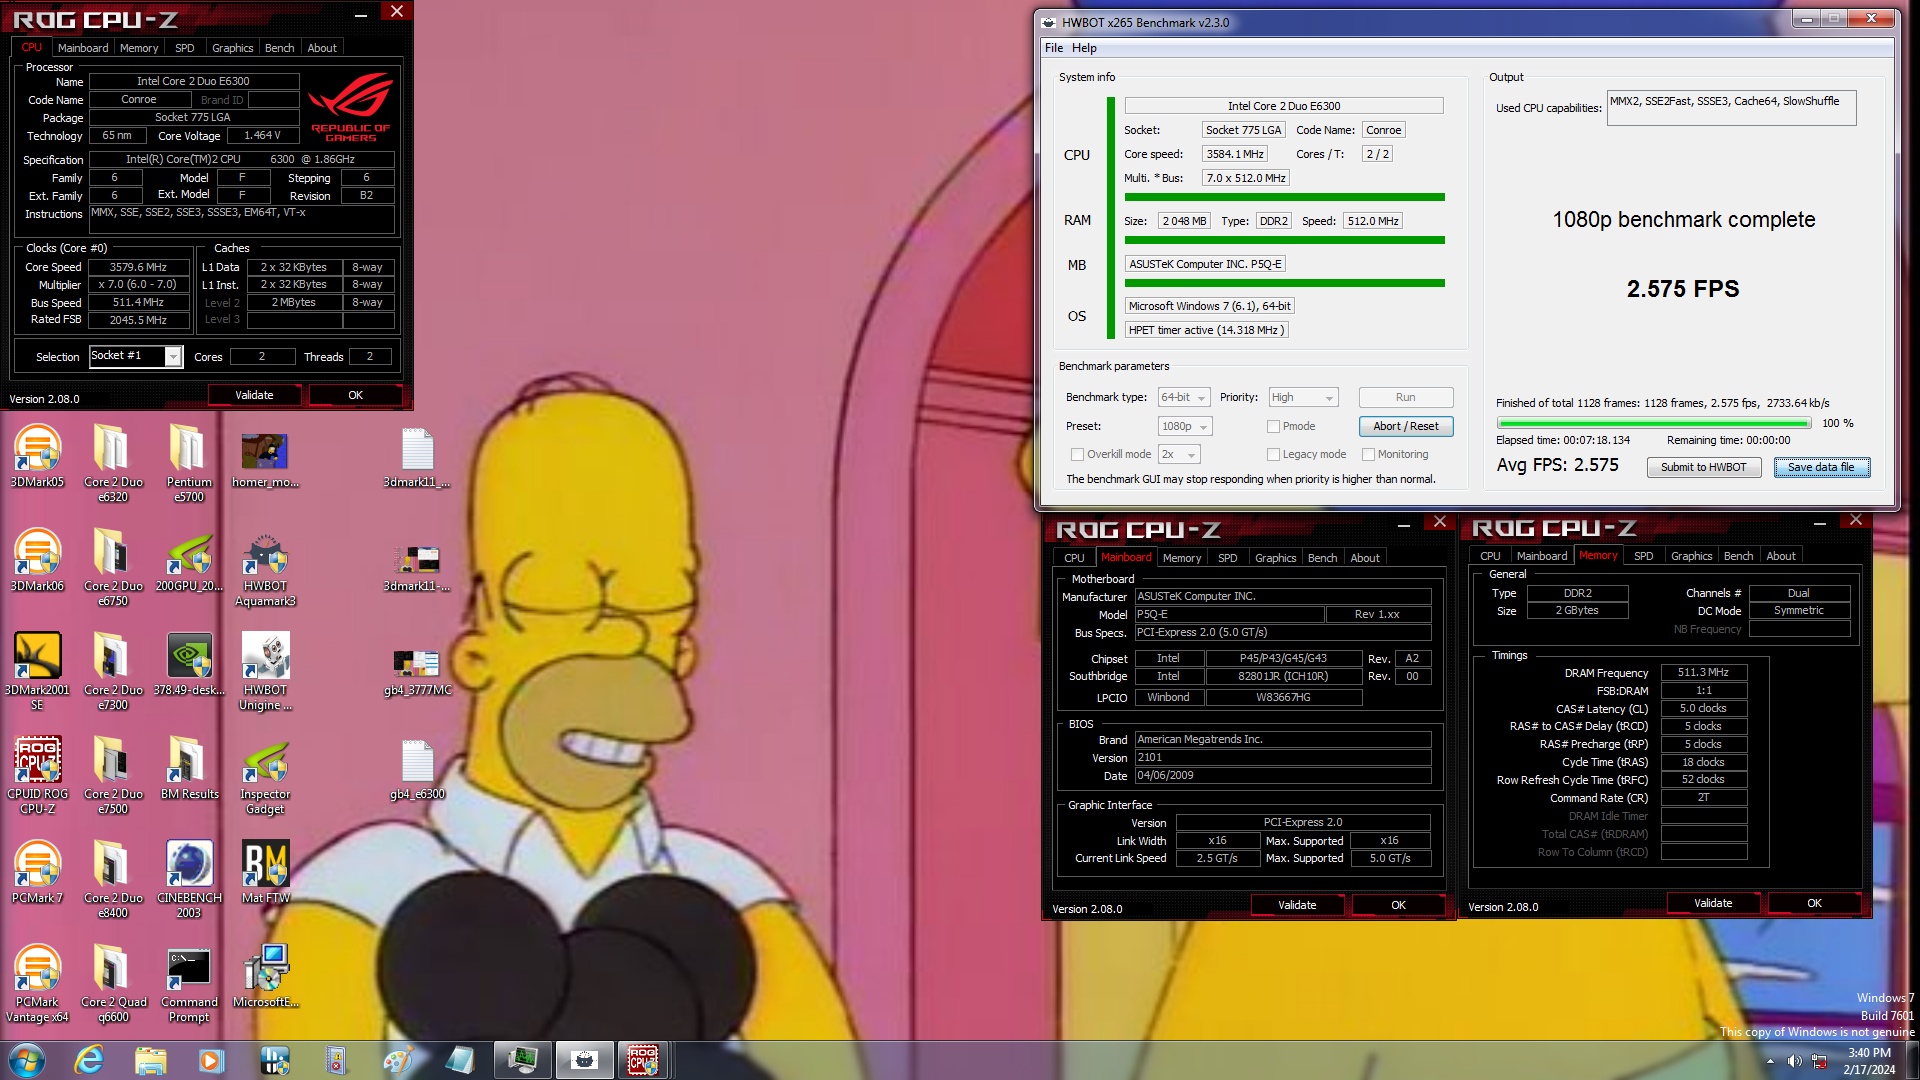
Task: Click the volume speaker tray icon
Action: tap(1794, 1061)
